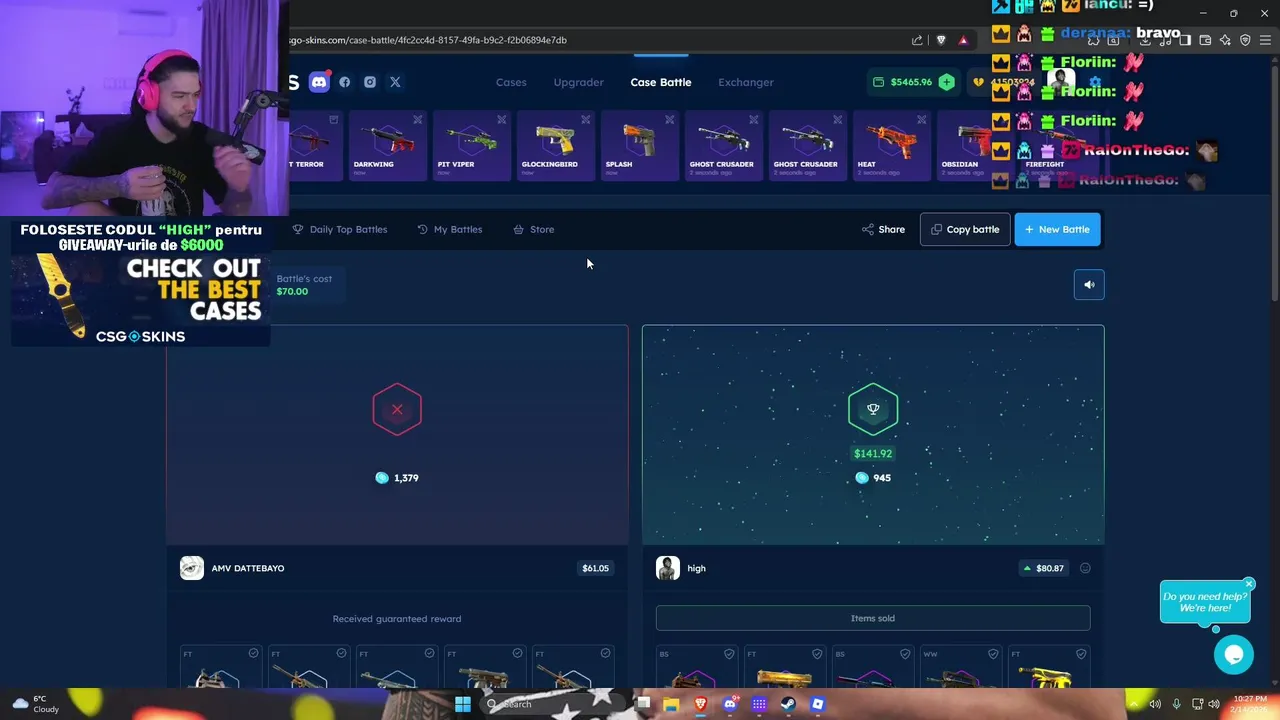Open the Store link
The image size is (1280, 720).
click(x=534, y=229)
